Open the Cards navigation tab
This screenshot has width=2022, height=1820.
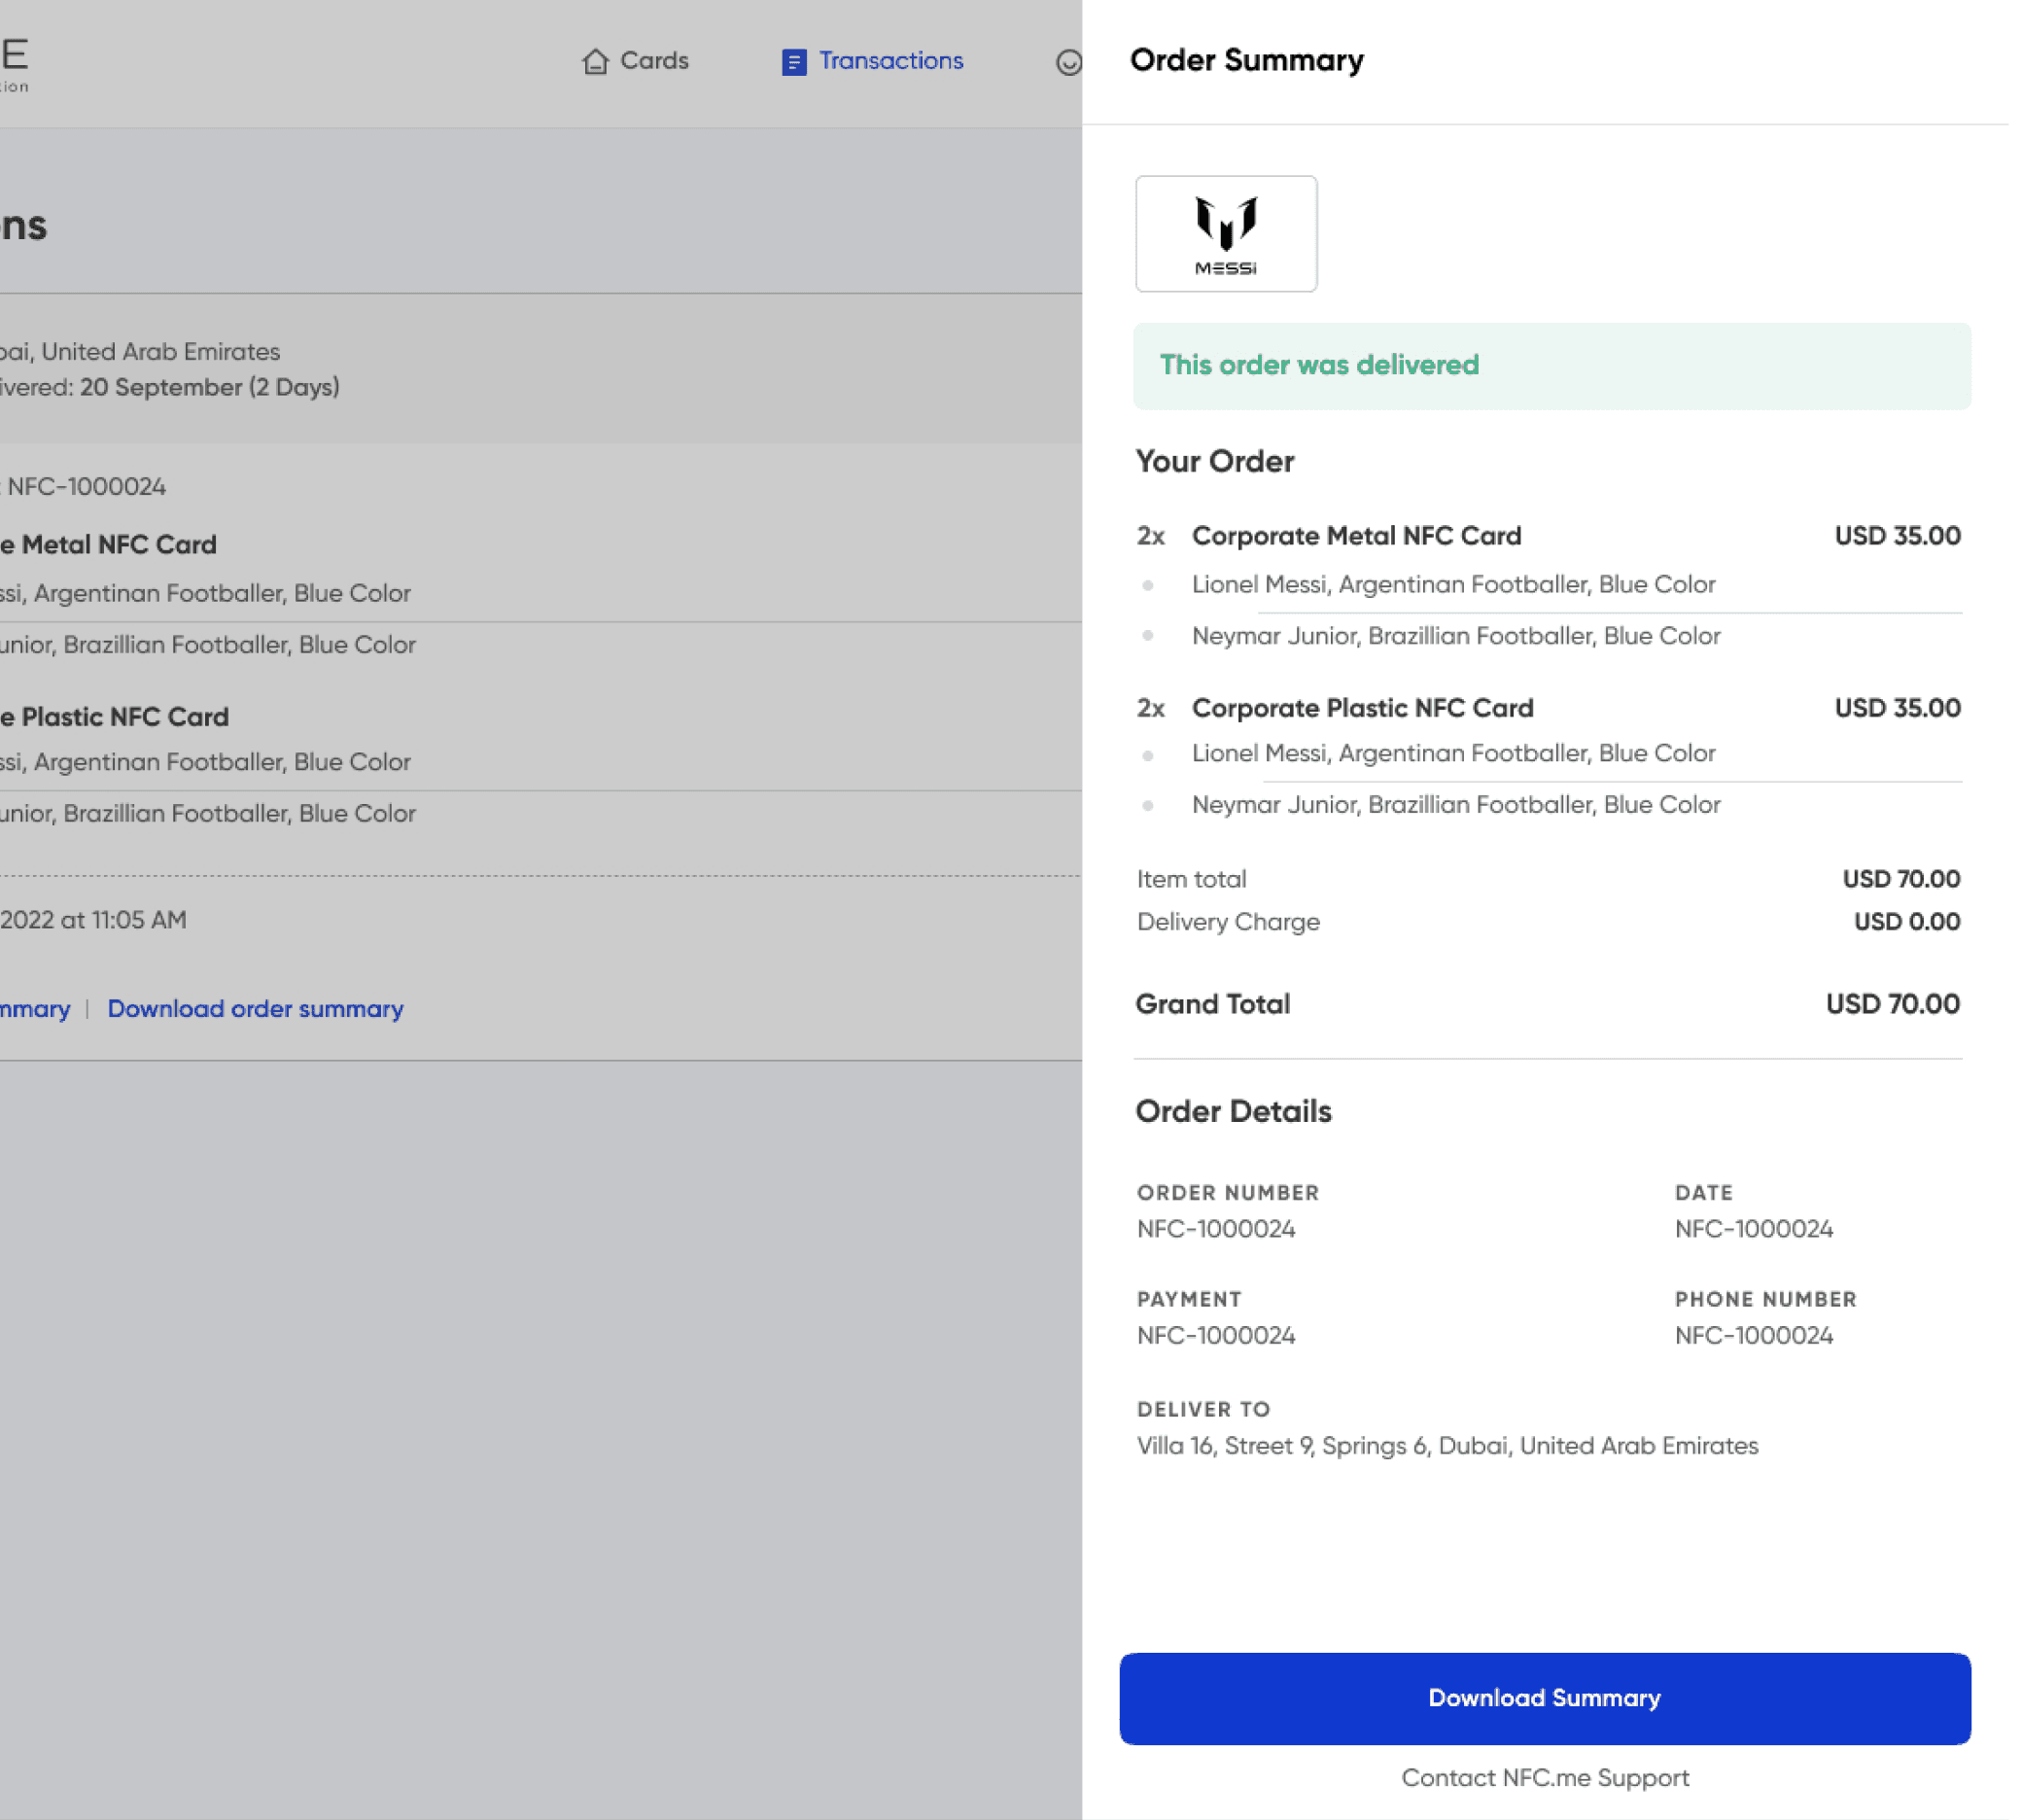coord(635,61)
